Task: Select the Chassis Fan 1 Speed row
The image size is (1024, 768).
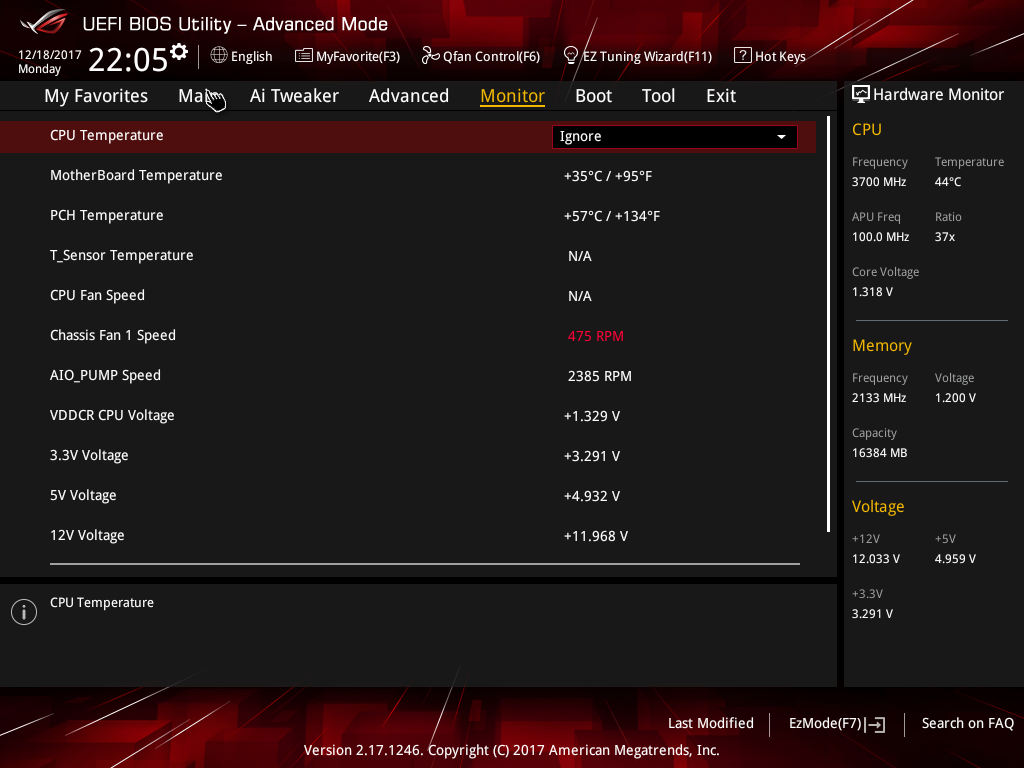Action: point(408,336)
